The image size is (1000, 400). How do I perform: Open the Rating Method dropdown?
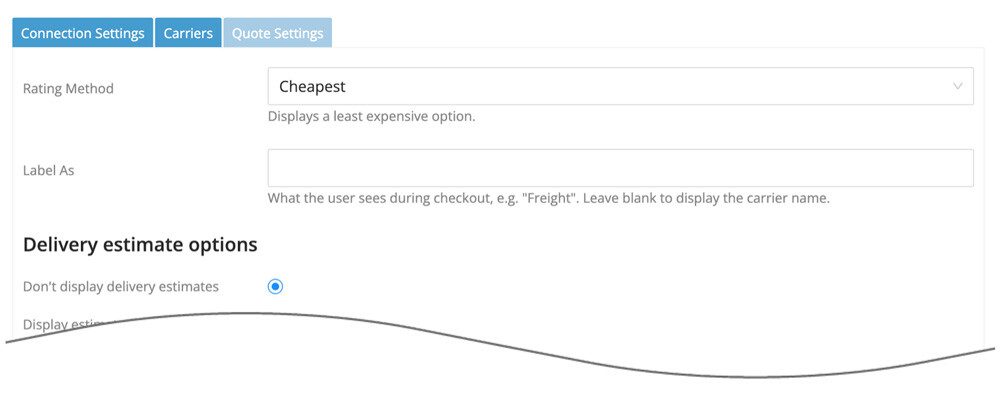(620, 87)
